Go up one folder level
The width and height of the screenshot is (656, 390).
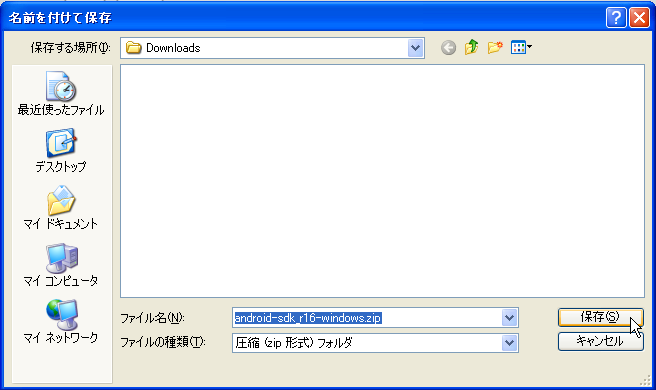(472, 47)
